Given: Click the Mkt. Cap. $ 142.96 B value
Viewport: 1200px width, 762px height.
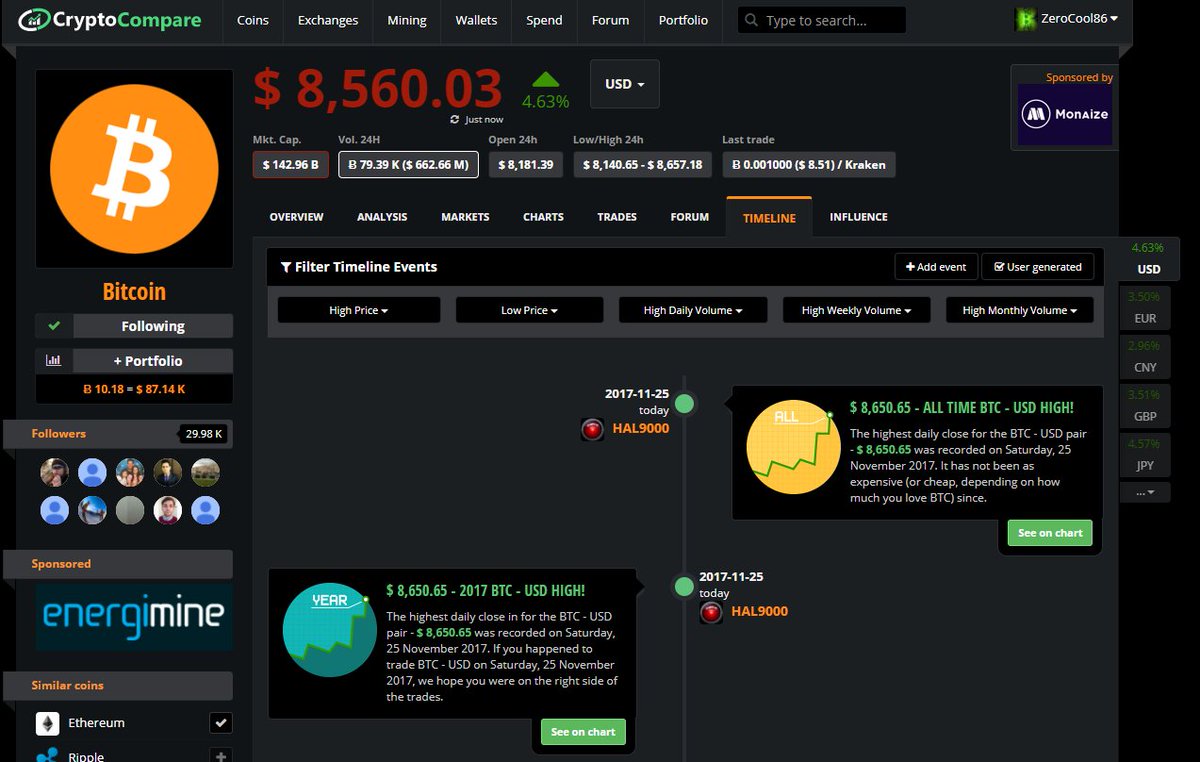Looking at the screenshot, I should click(291, 165).
